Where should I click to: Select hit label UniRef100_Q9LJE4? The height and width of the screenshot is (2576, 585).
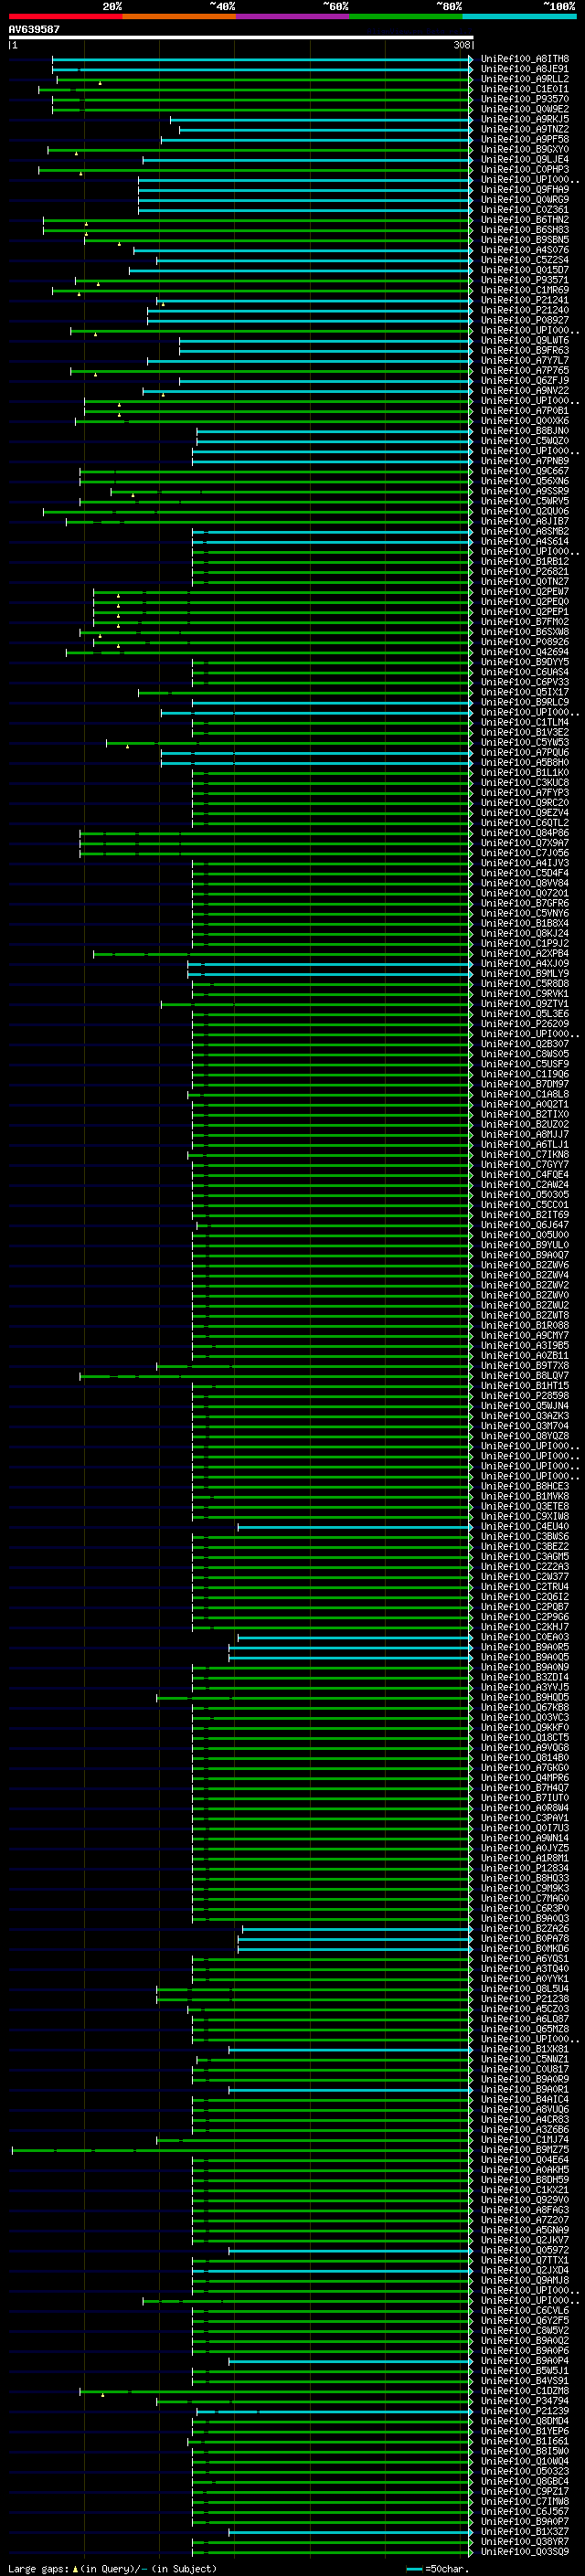(525, 159)
